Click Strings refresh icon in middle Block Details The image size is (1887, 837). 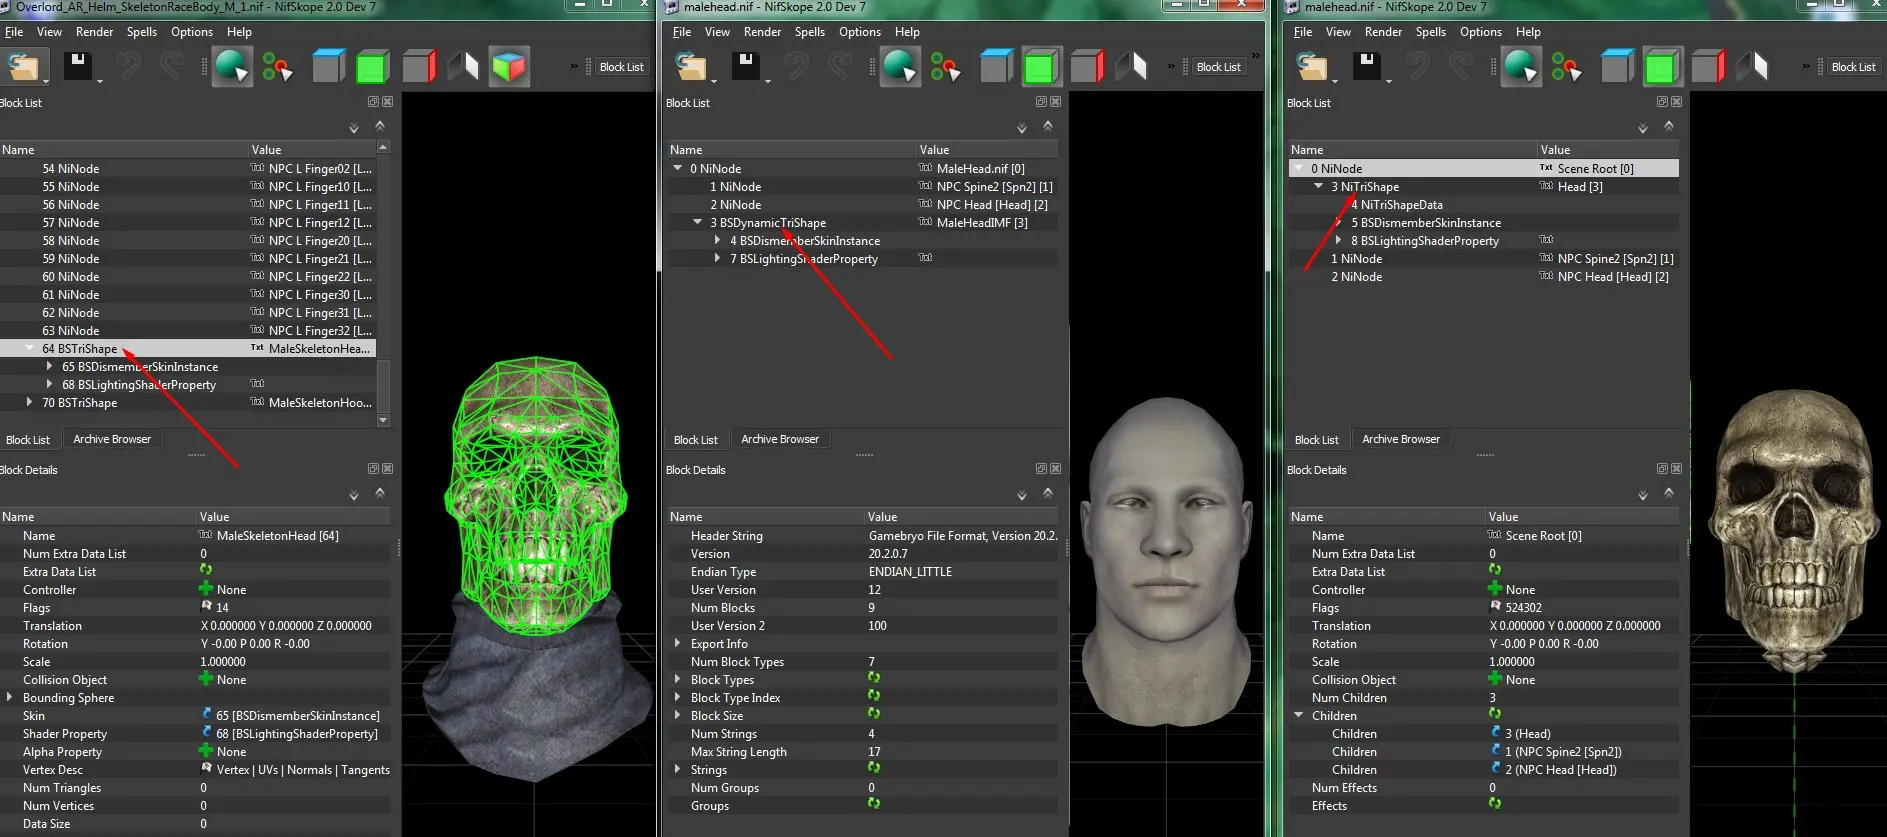click(874, 768)
